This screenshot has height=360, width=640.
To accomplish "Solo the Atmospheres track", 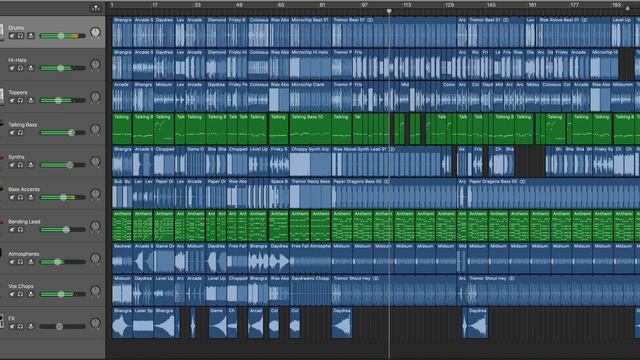I will pos(20,262).
